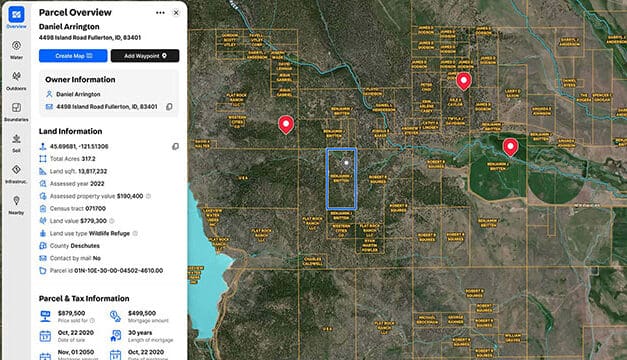Click the $879,500 price sold value
This screenshot has width=627, height=360.
click(72, 313)
